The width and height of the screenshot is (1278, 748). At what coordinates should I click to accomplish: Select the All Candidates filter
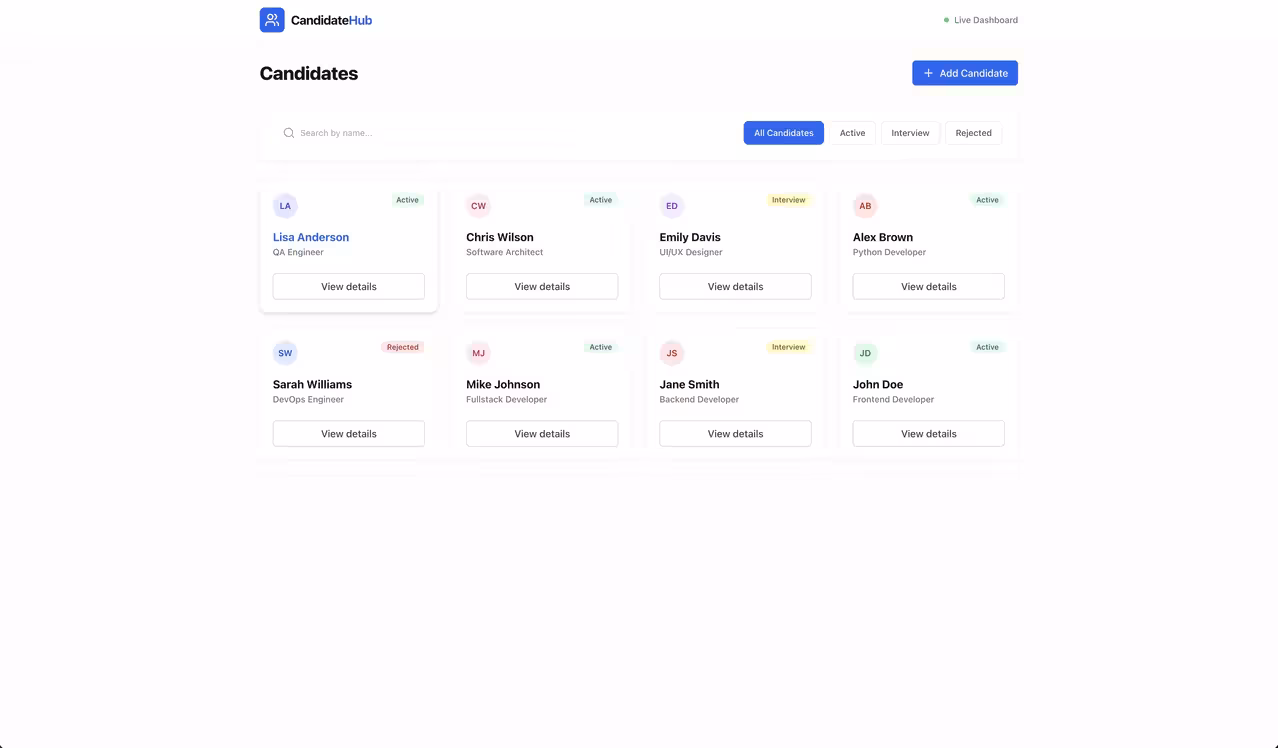pyautogui.click(x=783, y=132)
